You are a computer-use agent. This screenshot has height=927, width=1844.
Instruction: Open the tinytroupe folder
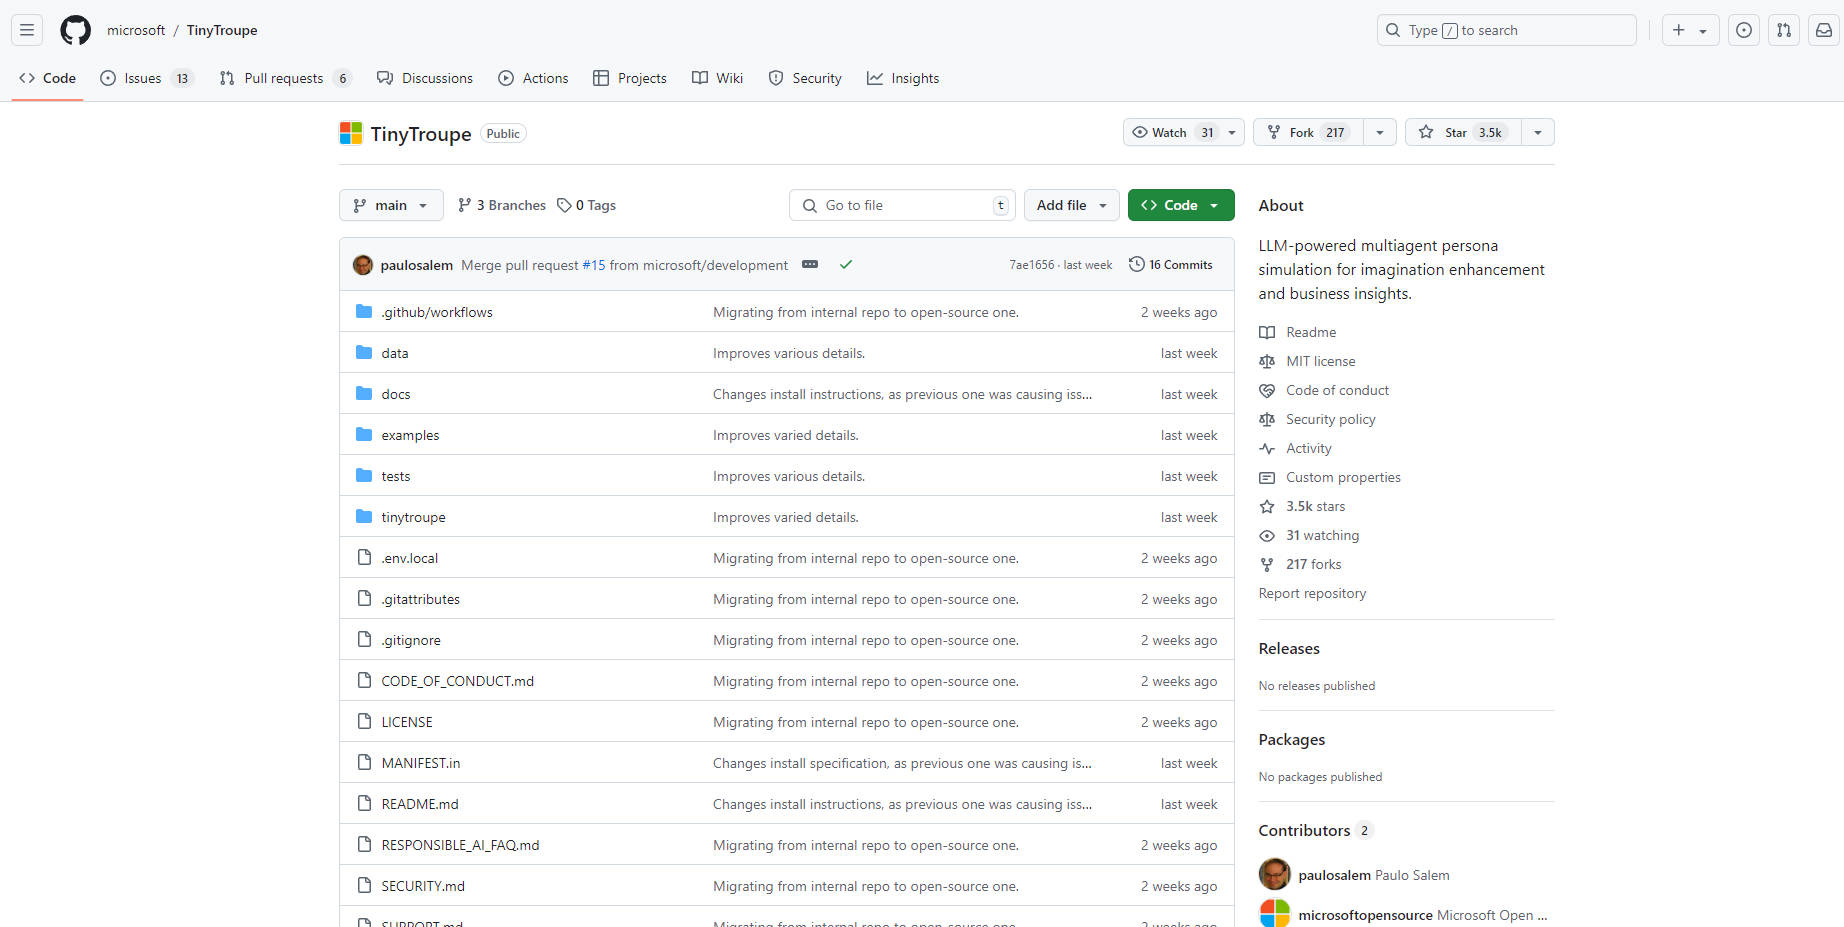coord(413,517)
